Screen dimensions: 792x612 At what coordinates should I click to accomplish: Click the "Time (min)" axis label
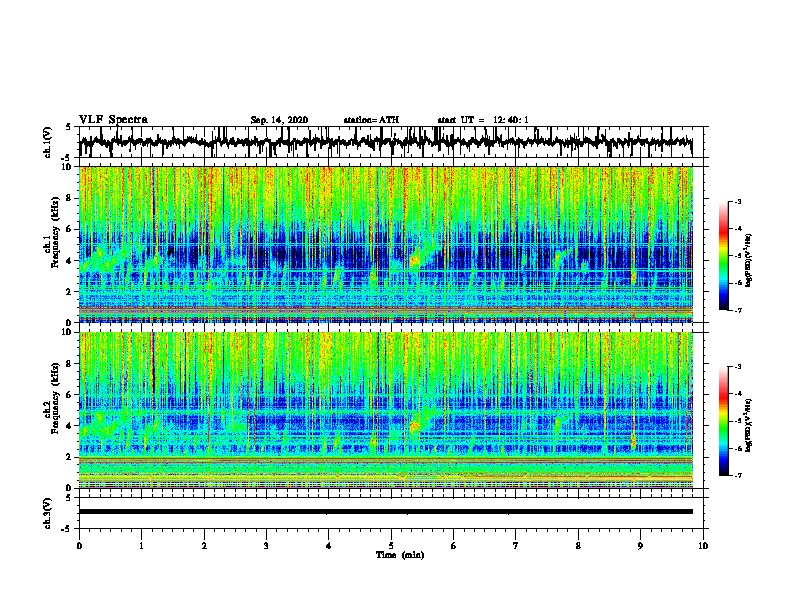pyautogui.click(x=400, y=555)
